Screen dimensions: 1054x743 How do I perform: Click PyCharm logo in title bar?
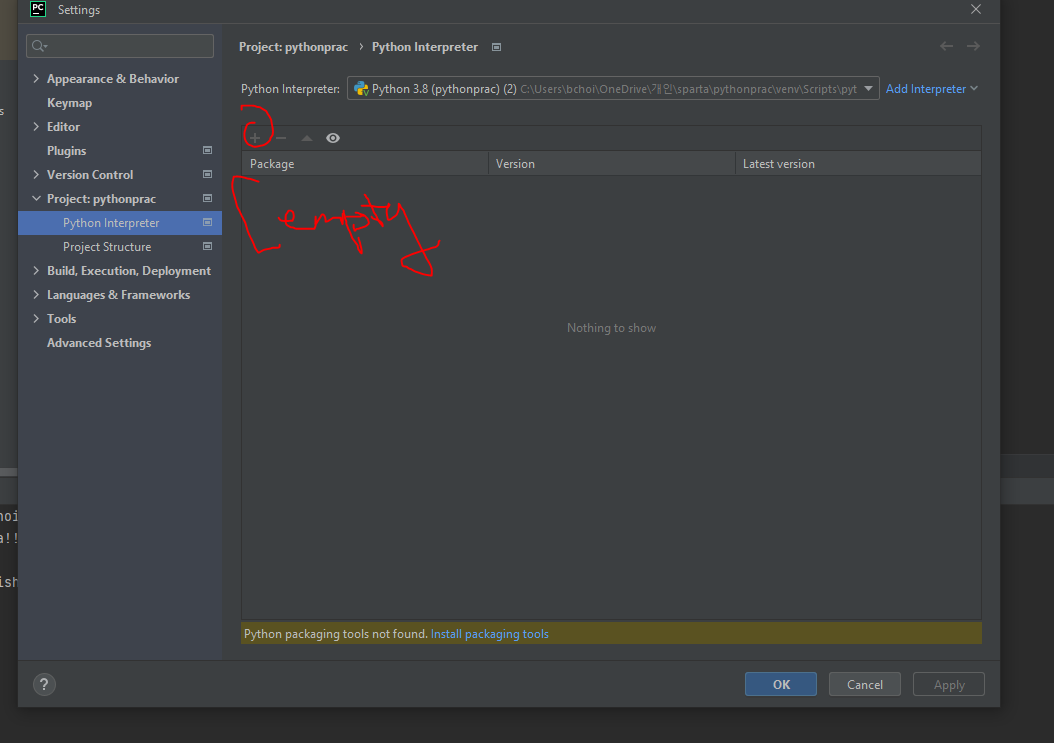38,9
